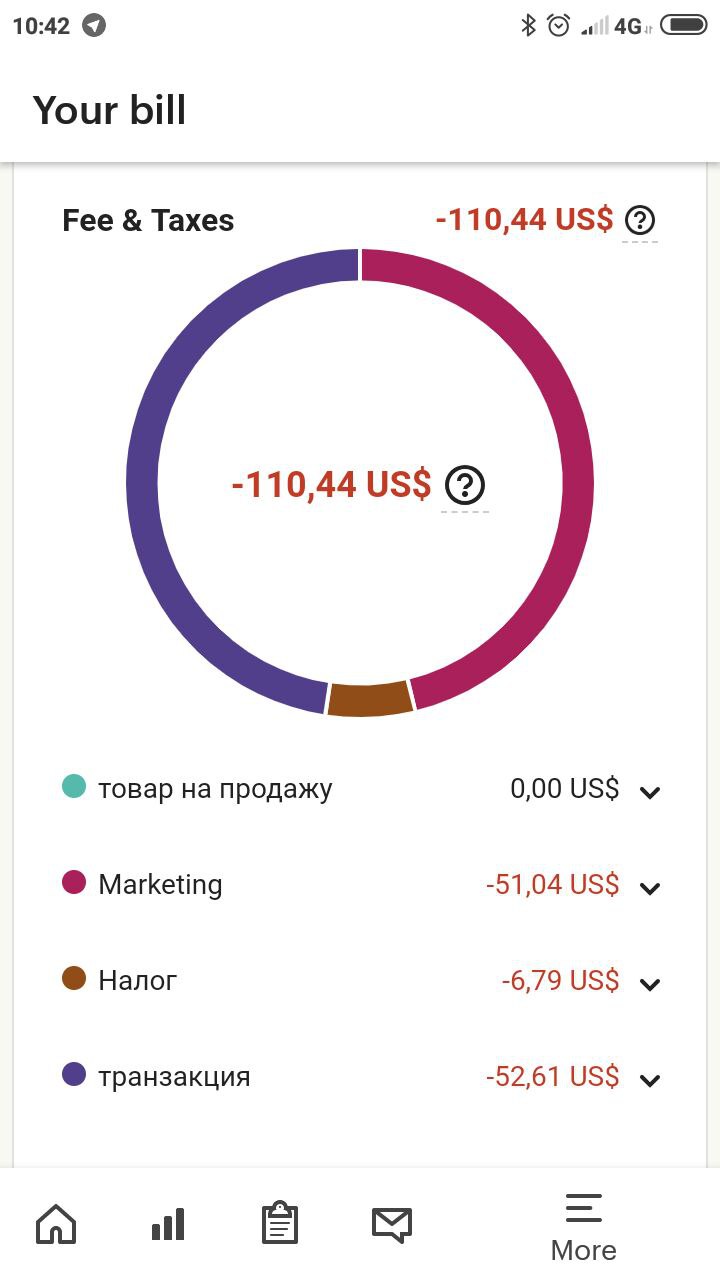
Task: Open the clipboard orders icon
Action: [x=280, y=1222]
